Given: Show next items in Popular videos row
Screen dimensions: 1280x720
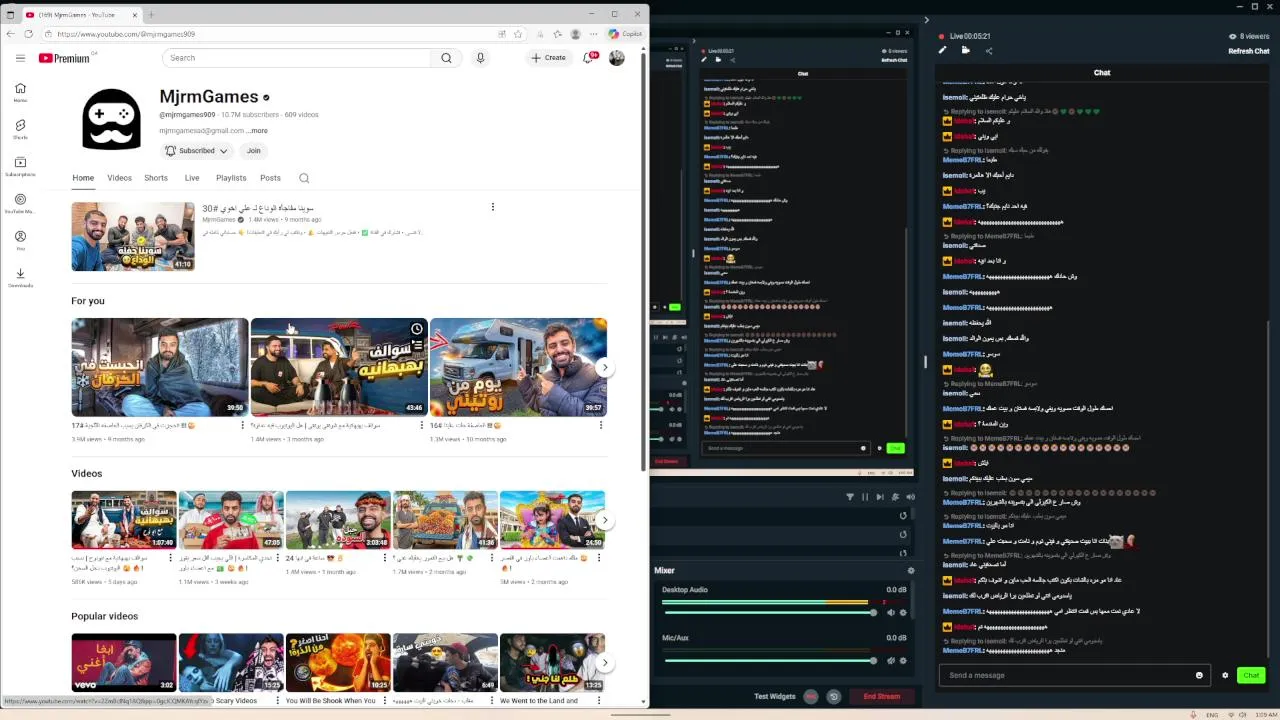Looking at the screenshot, I should tap(604, 662).
